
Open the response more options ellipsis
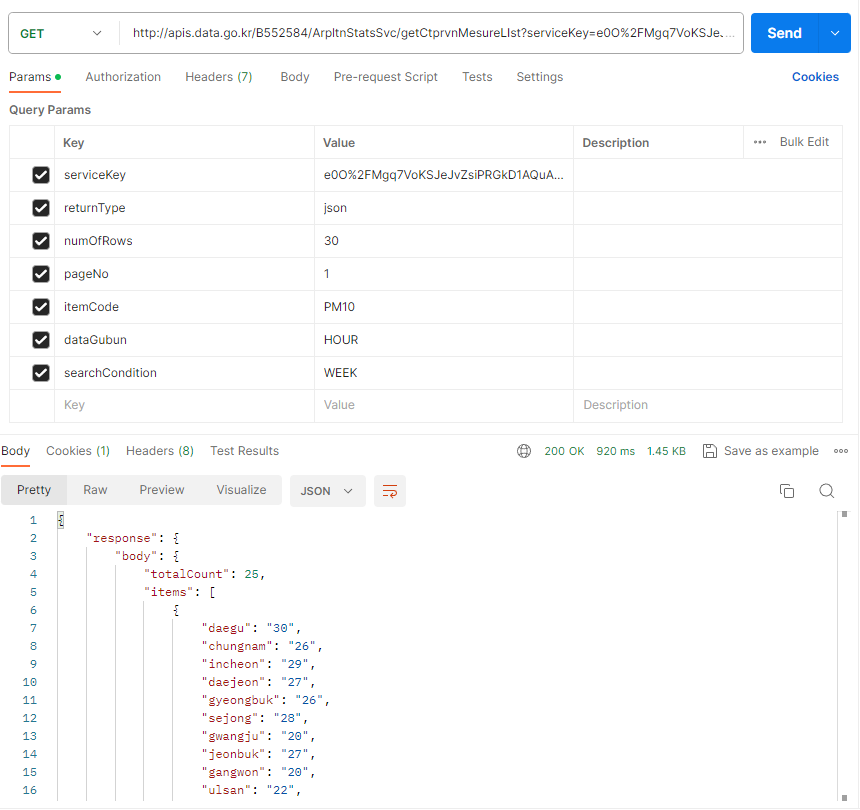841,451
